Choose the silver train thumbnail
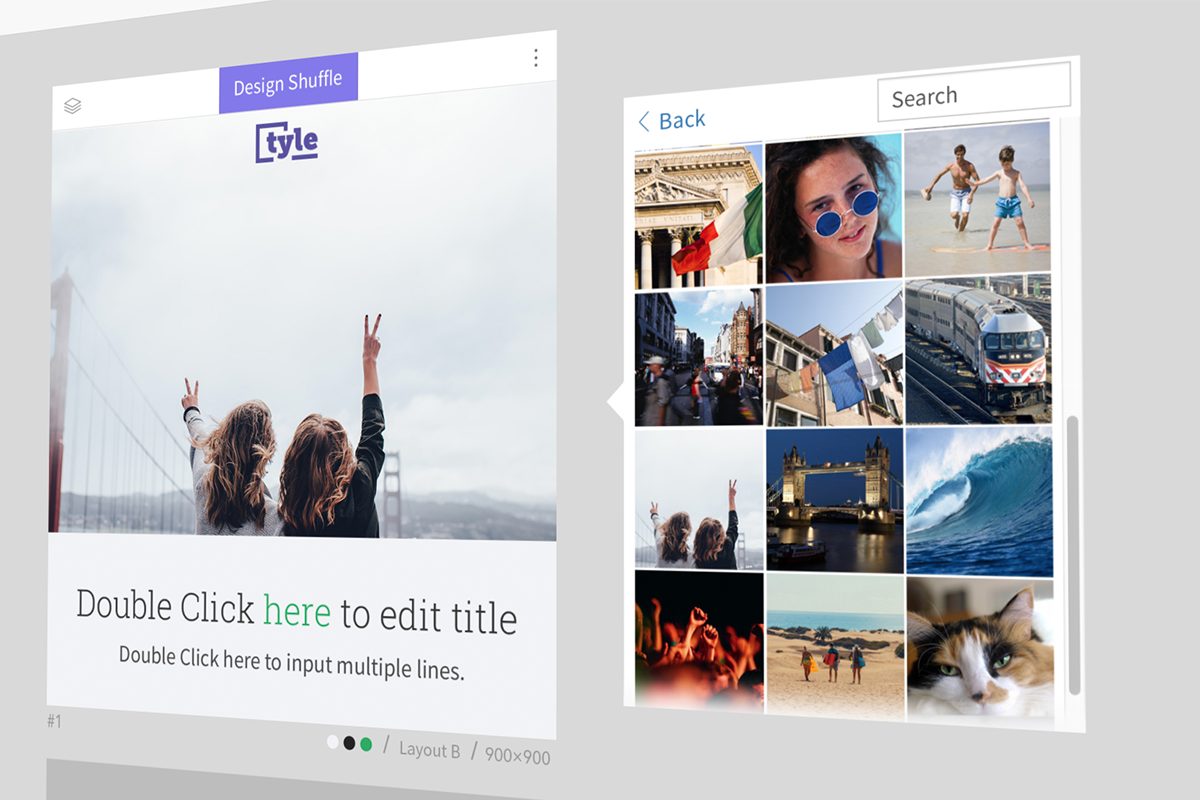This screenshot has height=800, width=1200. (x=978, y=349)
